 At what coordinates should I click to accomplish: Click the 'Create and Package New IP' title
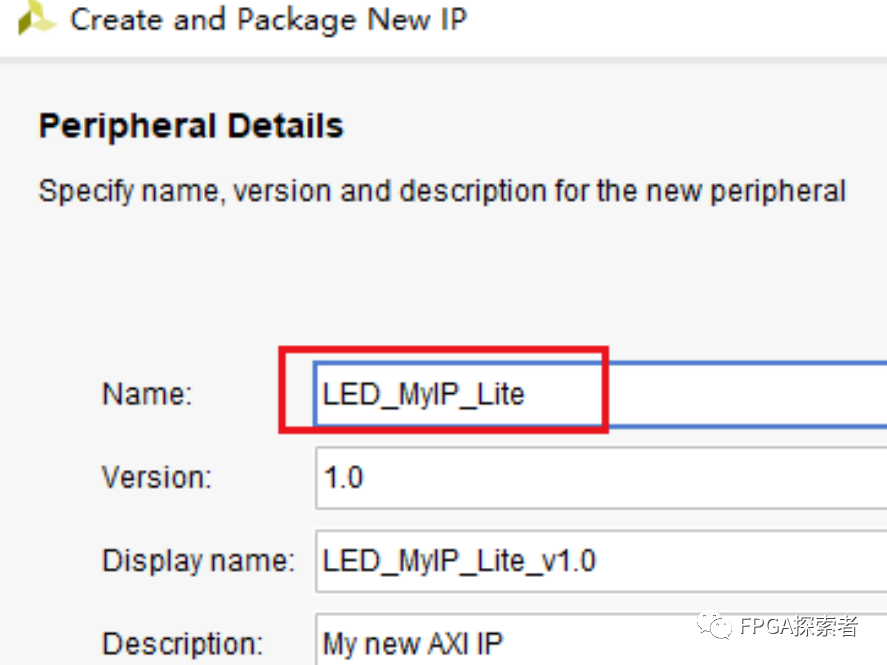coord(268,19)
